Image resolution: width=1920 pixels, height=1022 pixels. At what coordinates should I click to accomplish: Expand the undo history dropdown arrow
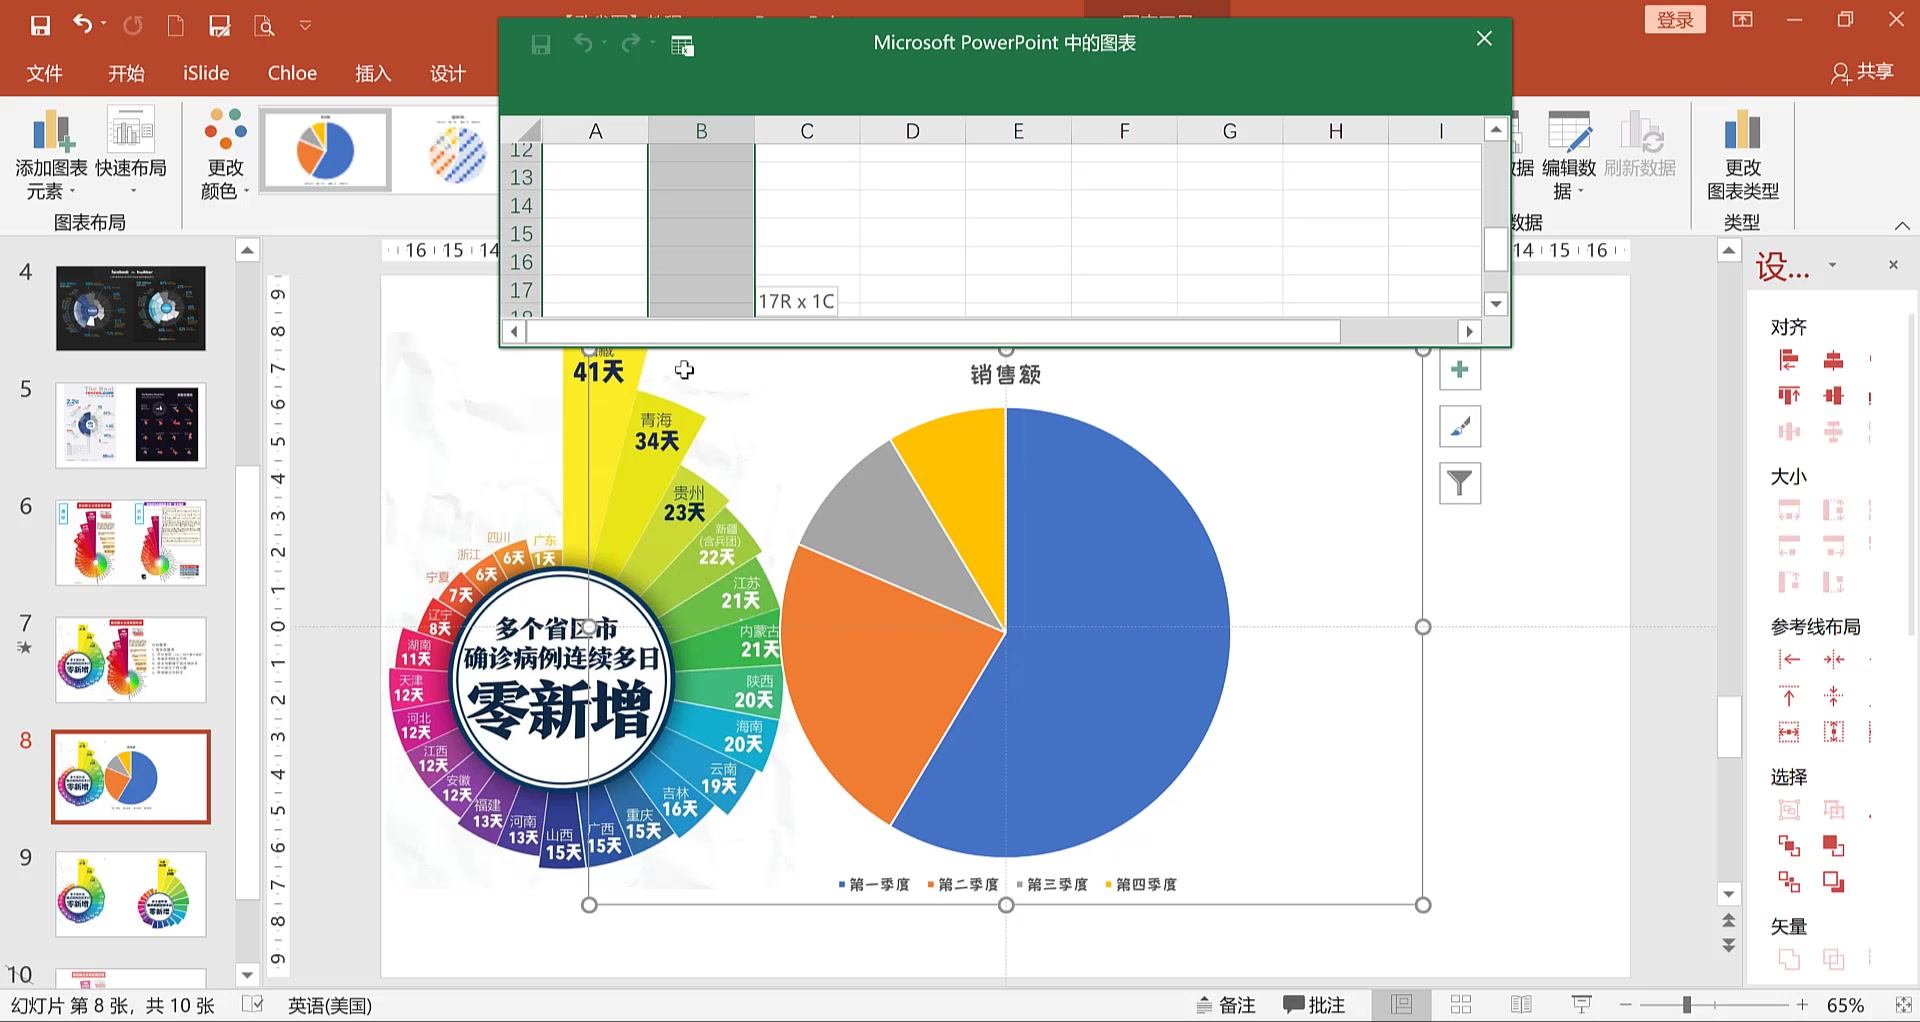tap(103, 25)
